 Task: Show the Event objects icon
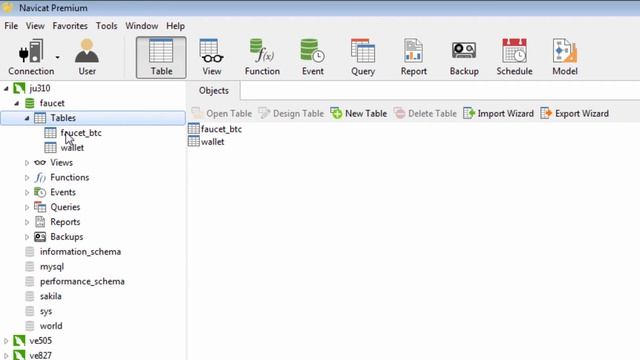tap(313, 57)
